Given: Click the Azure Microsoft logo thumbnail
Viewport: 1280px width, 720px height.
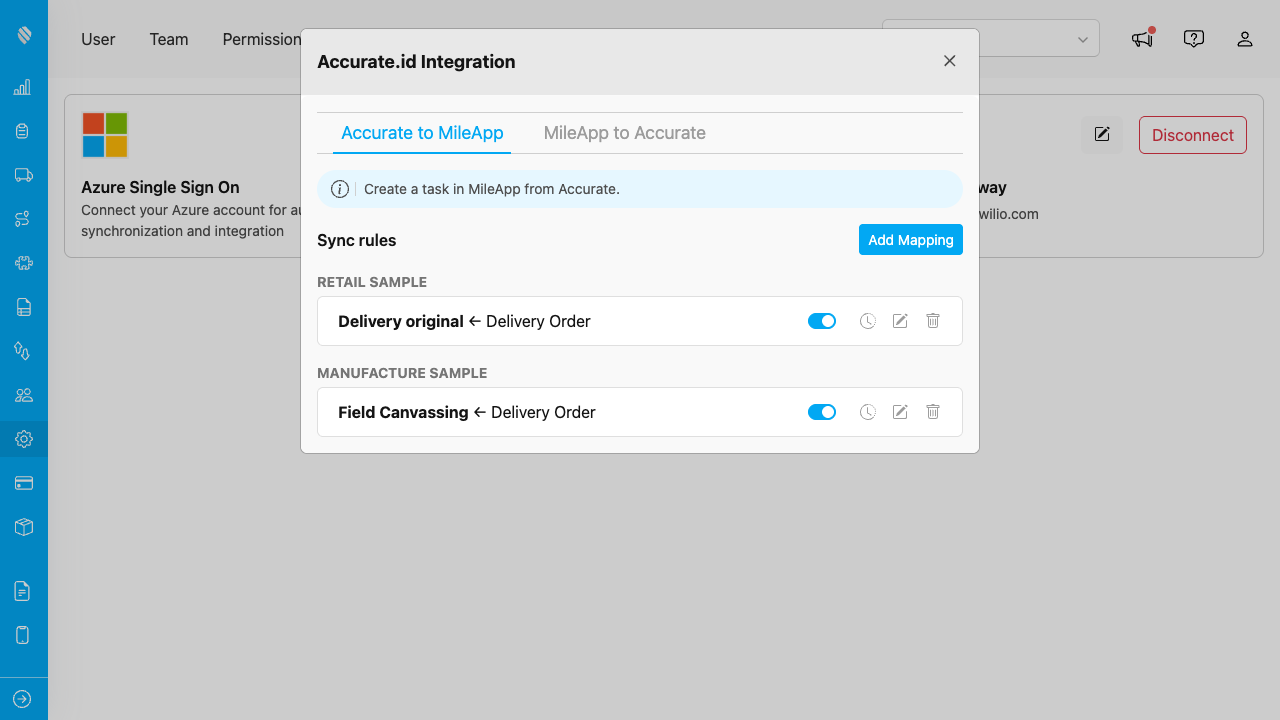Looking at the screenshot, I should [105, 135].
